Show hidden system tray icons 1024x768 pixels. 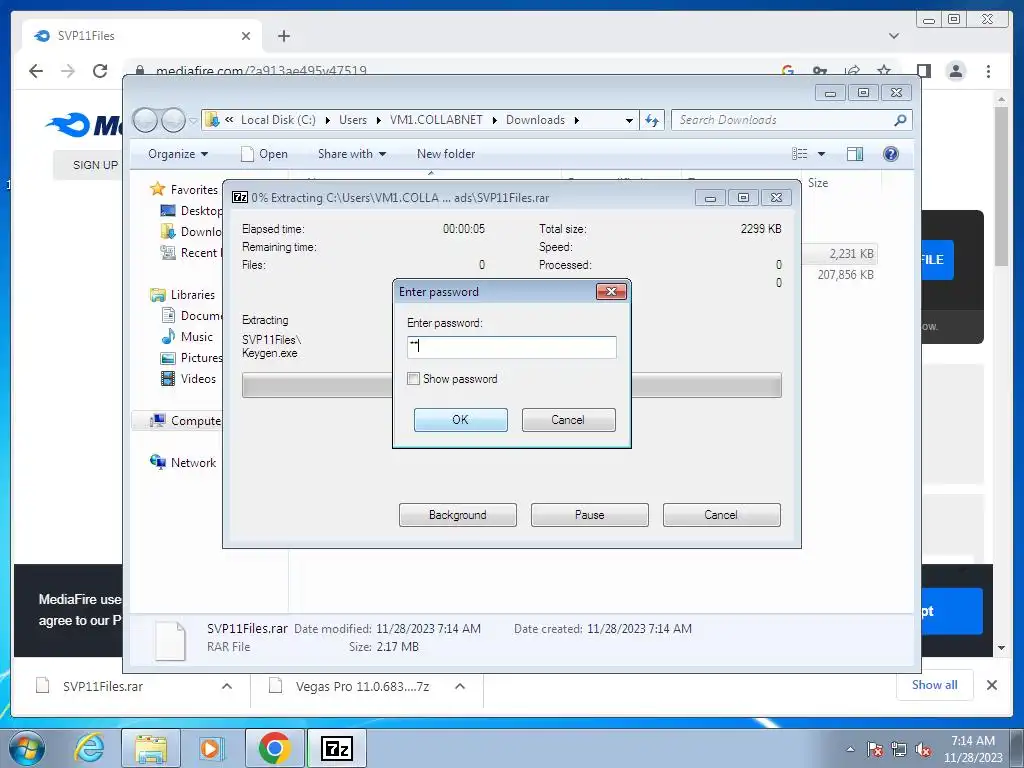[850, 749]
